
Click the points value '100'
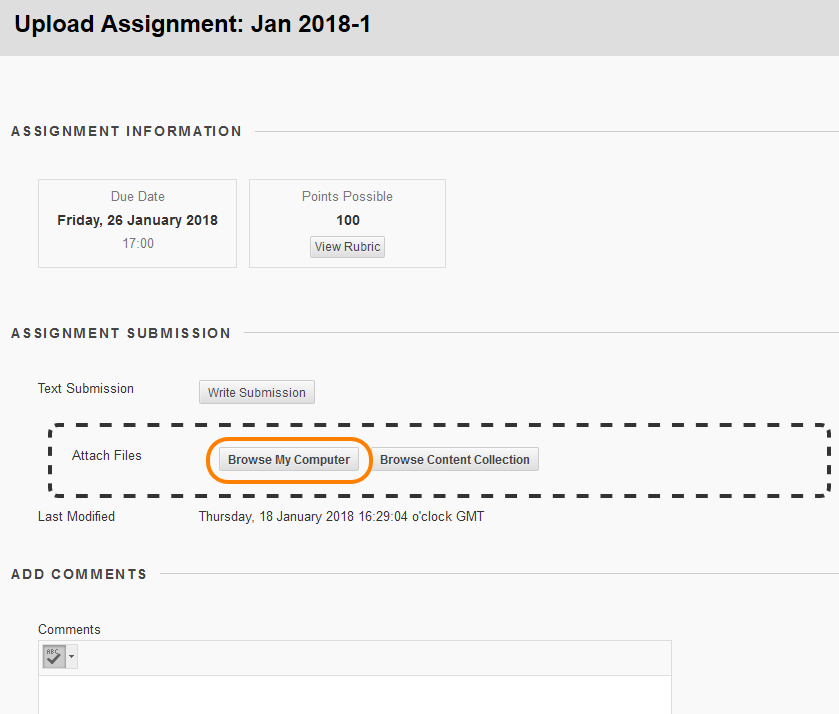click(348, 220)
